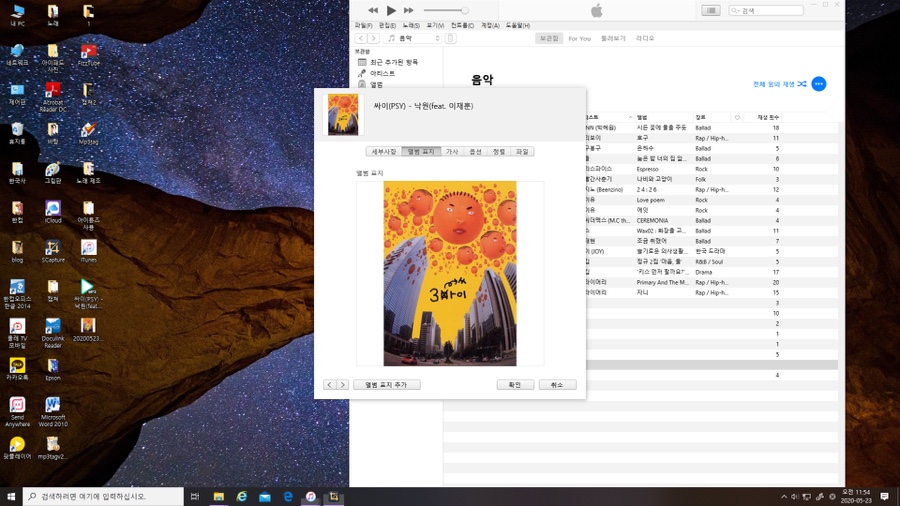Screen dimensions: 900x506
Task: Click the 취소 button
Action: coord(557,385)
